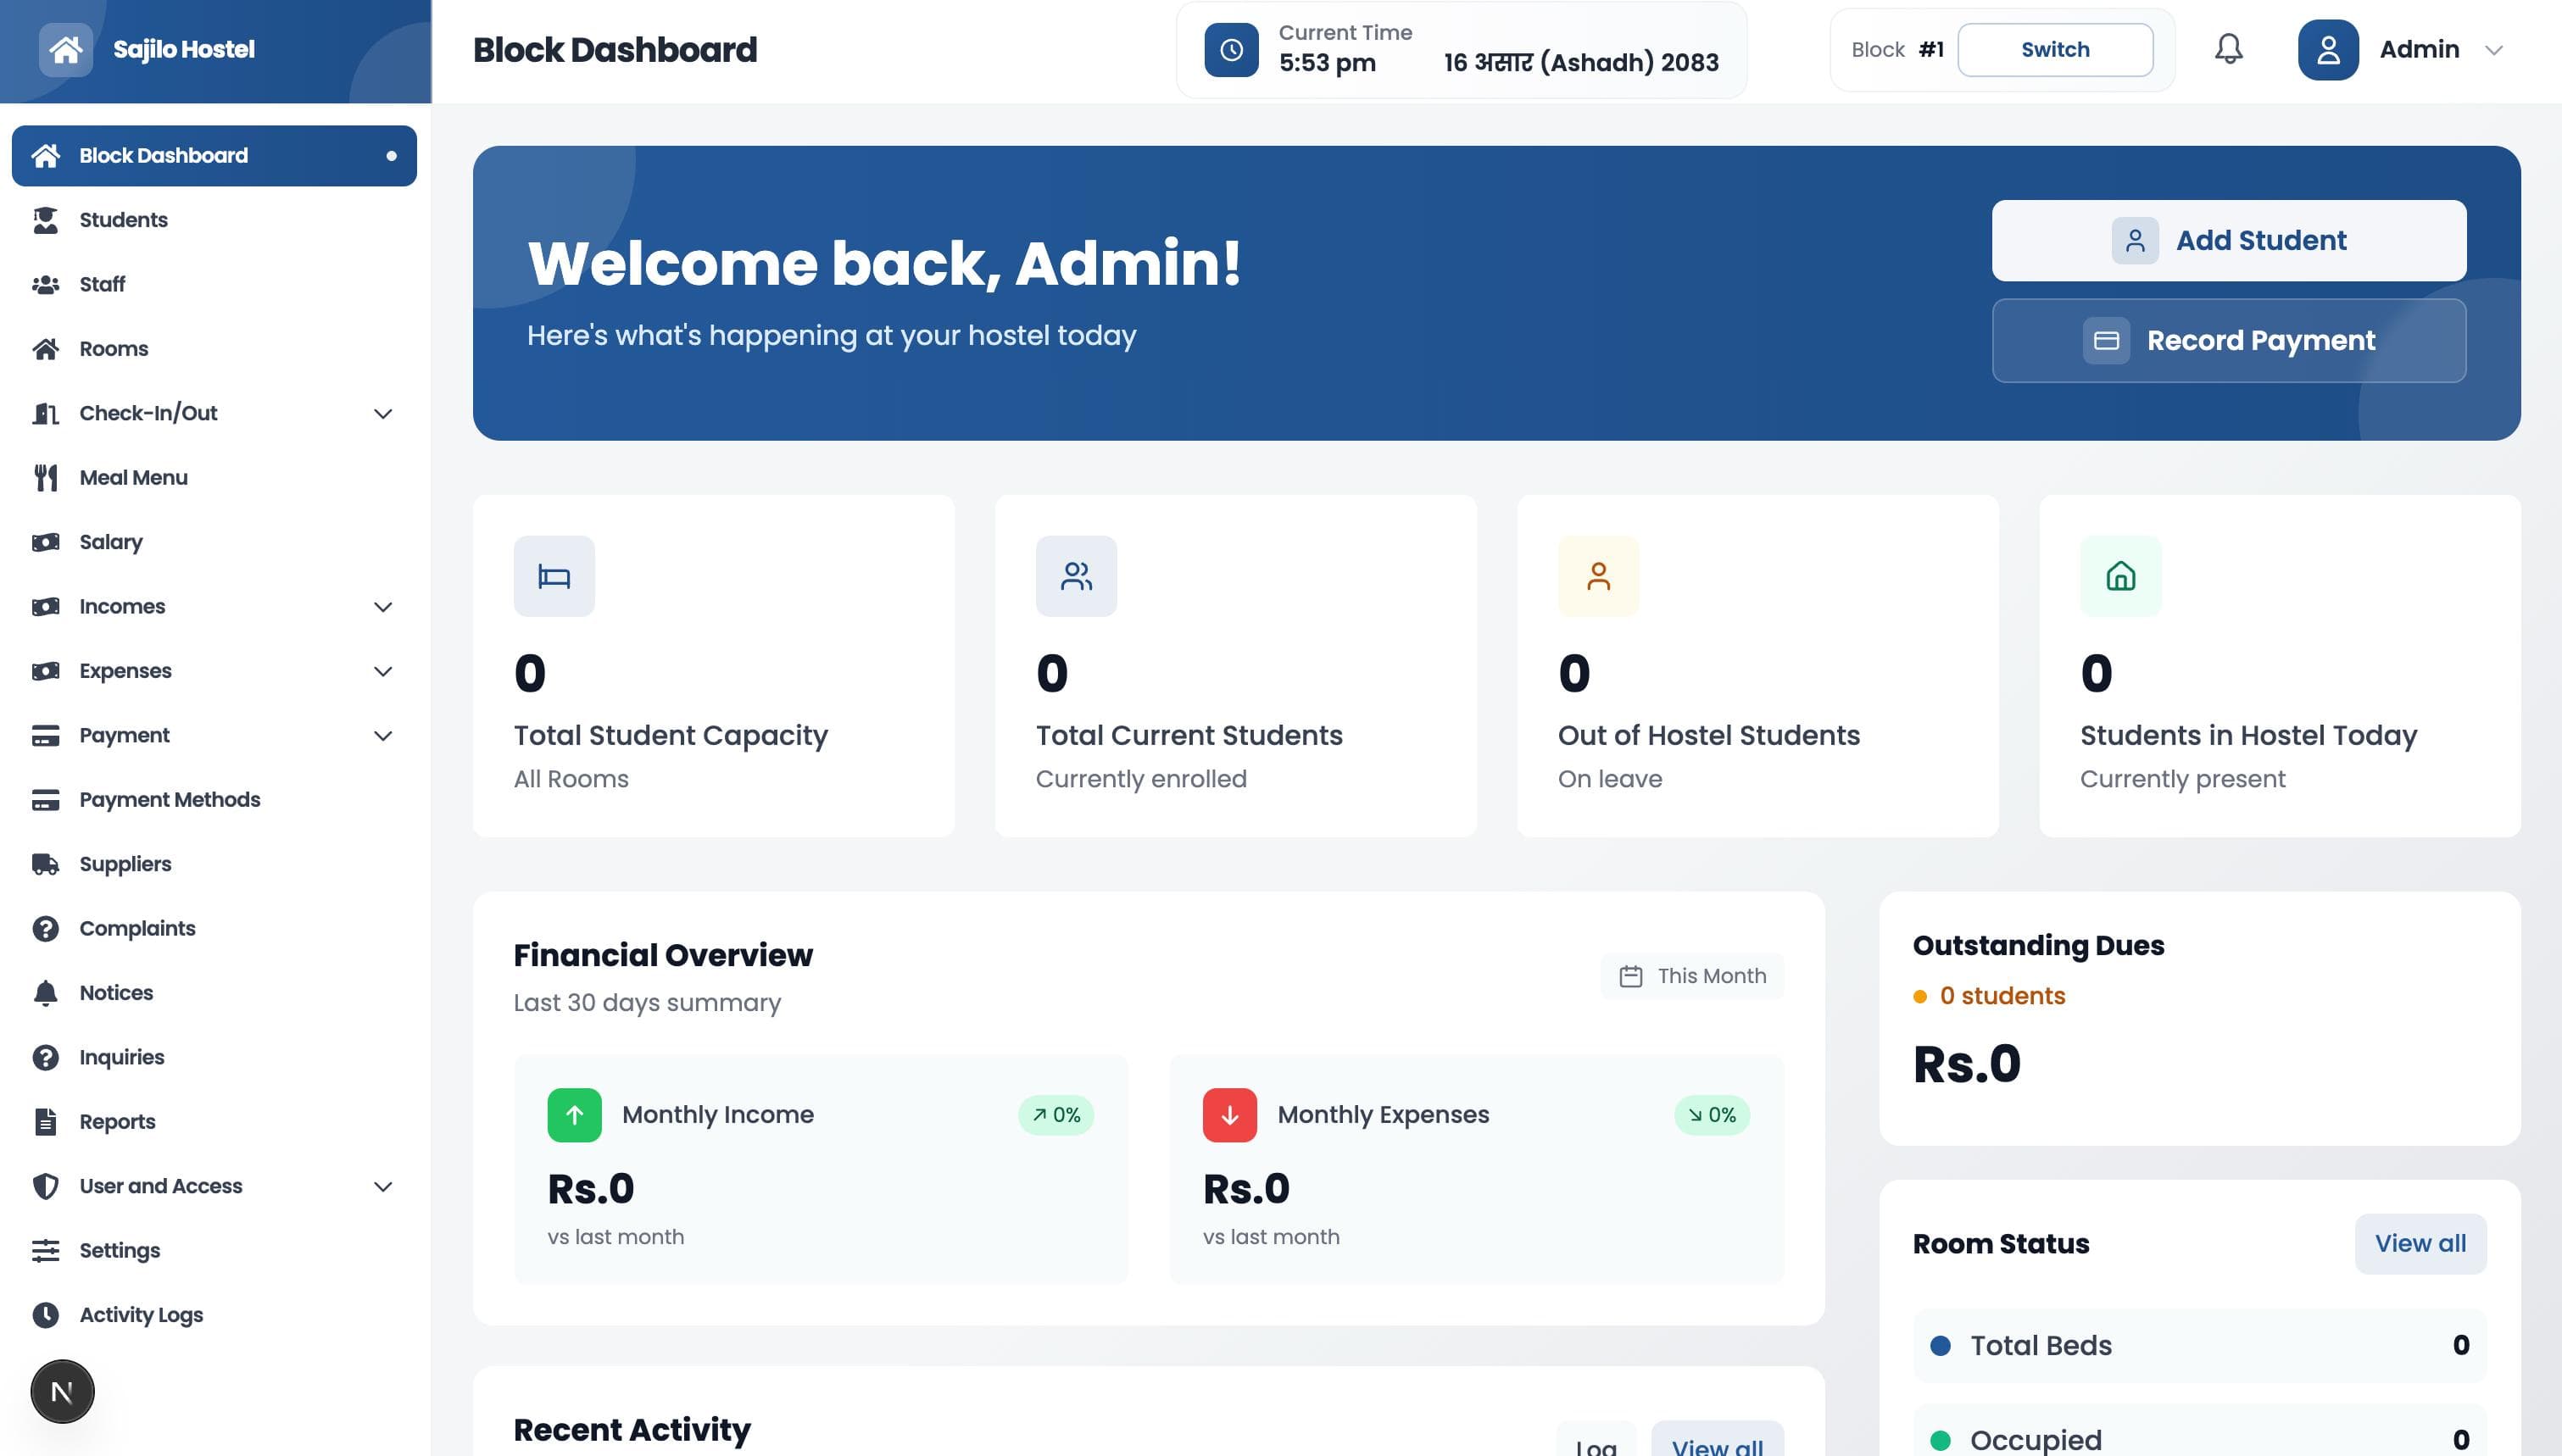This screenshot has width=2562, height=1456.
Task: Click the home icon on Students in Hostel Today card
Action: (x=2120, y=576)
